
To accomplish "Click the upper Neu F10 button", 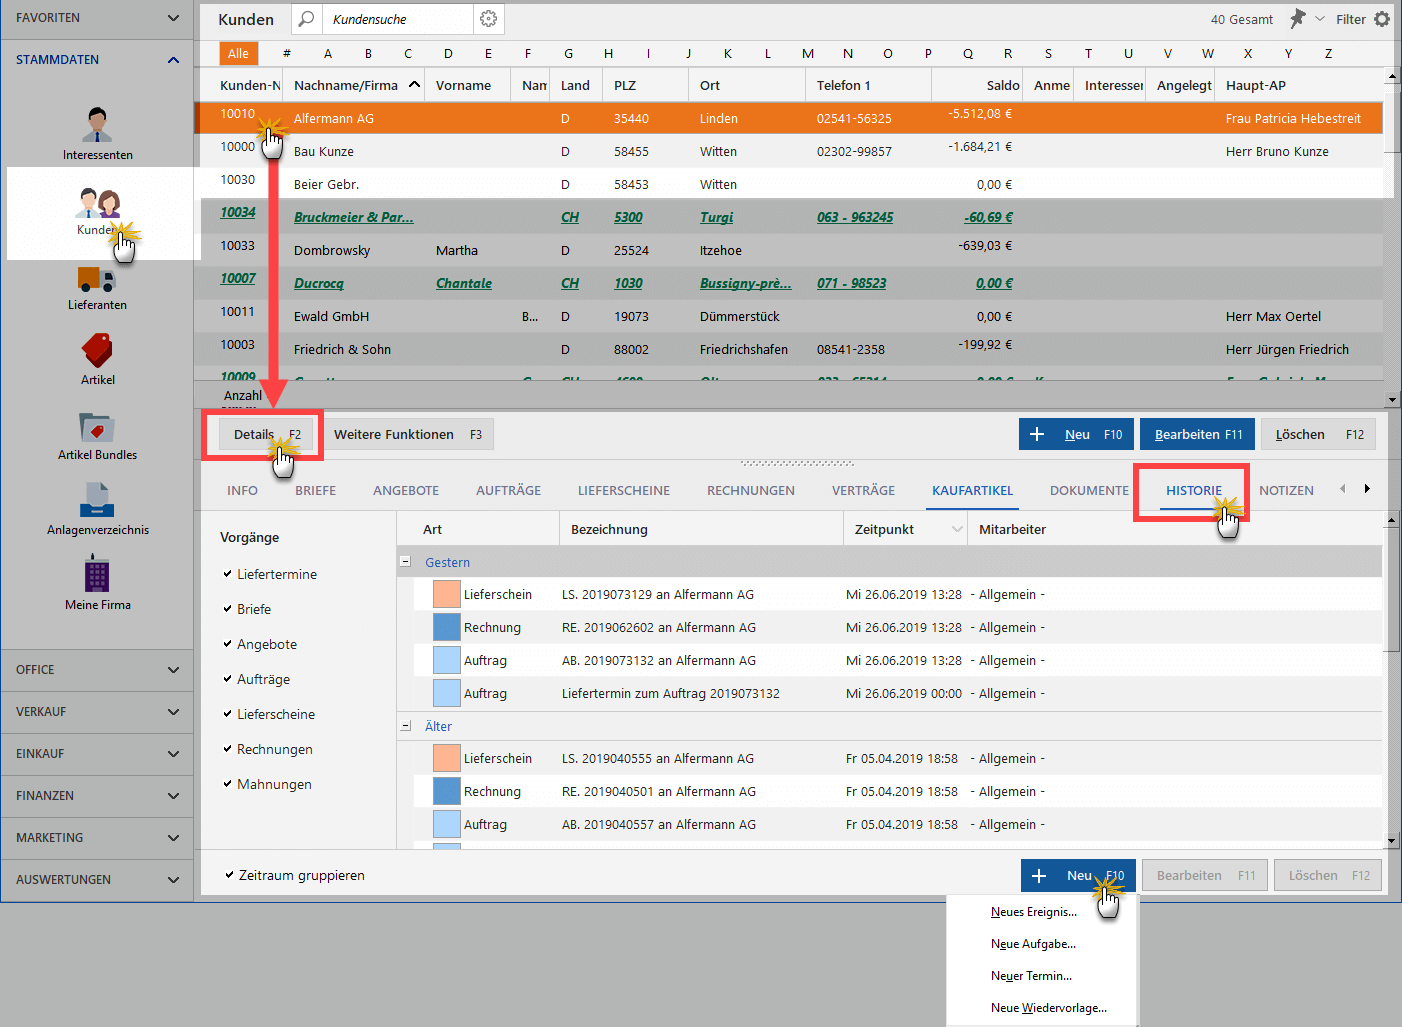I will click(x=1076, y=434).
